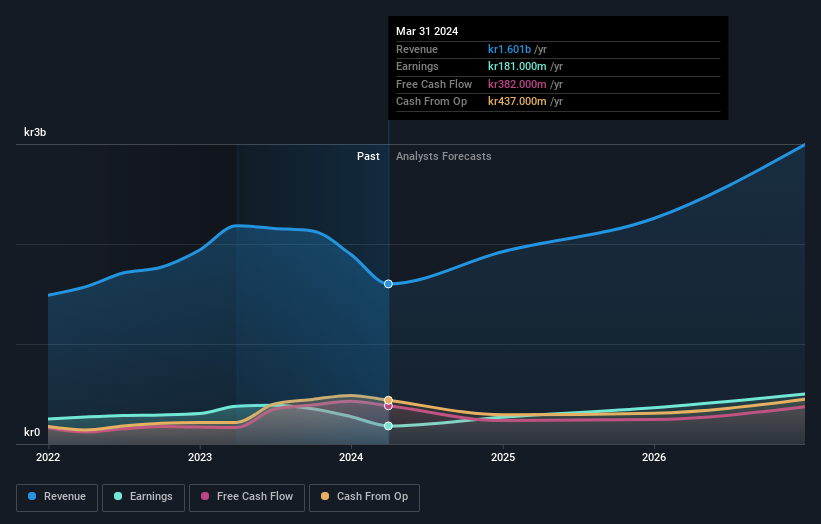Click the Revenue row label in tooltip
The height and width of the screenshot is (524, 821).
pyautogui.click(x=417, y=49)
